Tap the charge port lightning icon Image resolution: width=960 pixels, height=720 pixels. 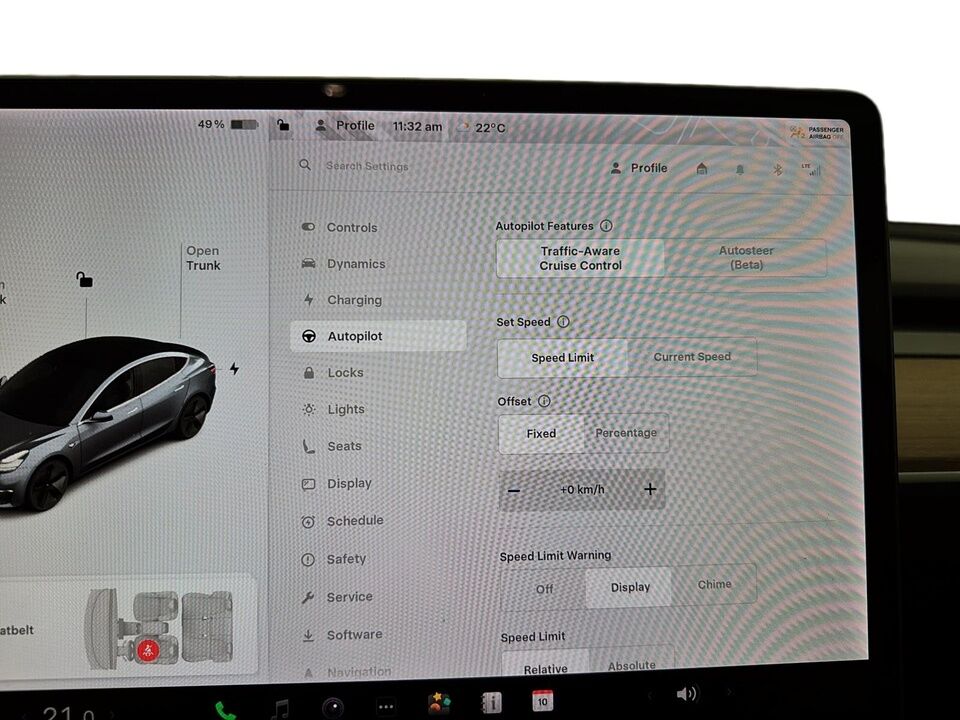(x=234, y=369)
